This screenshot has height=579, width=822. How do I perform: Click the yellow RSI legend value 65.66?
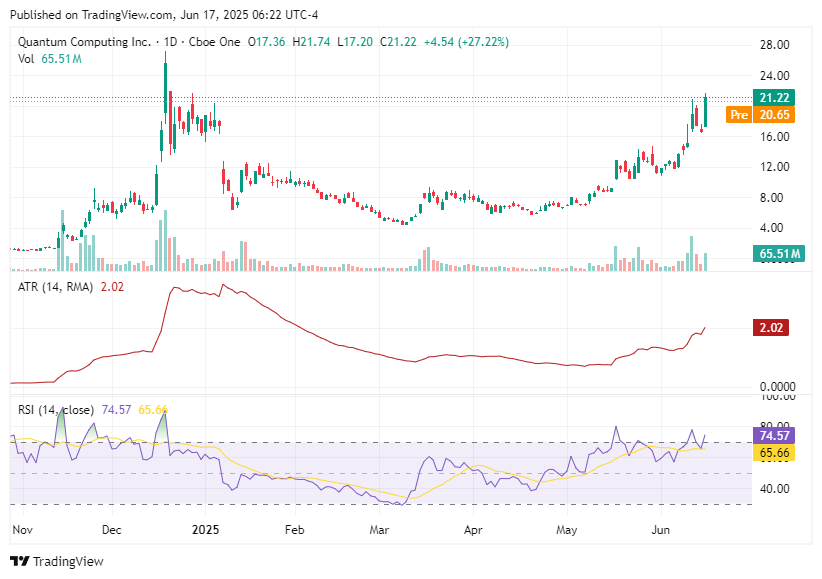pyautogui.click(x=153, y=410)
